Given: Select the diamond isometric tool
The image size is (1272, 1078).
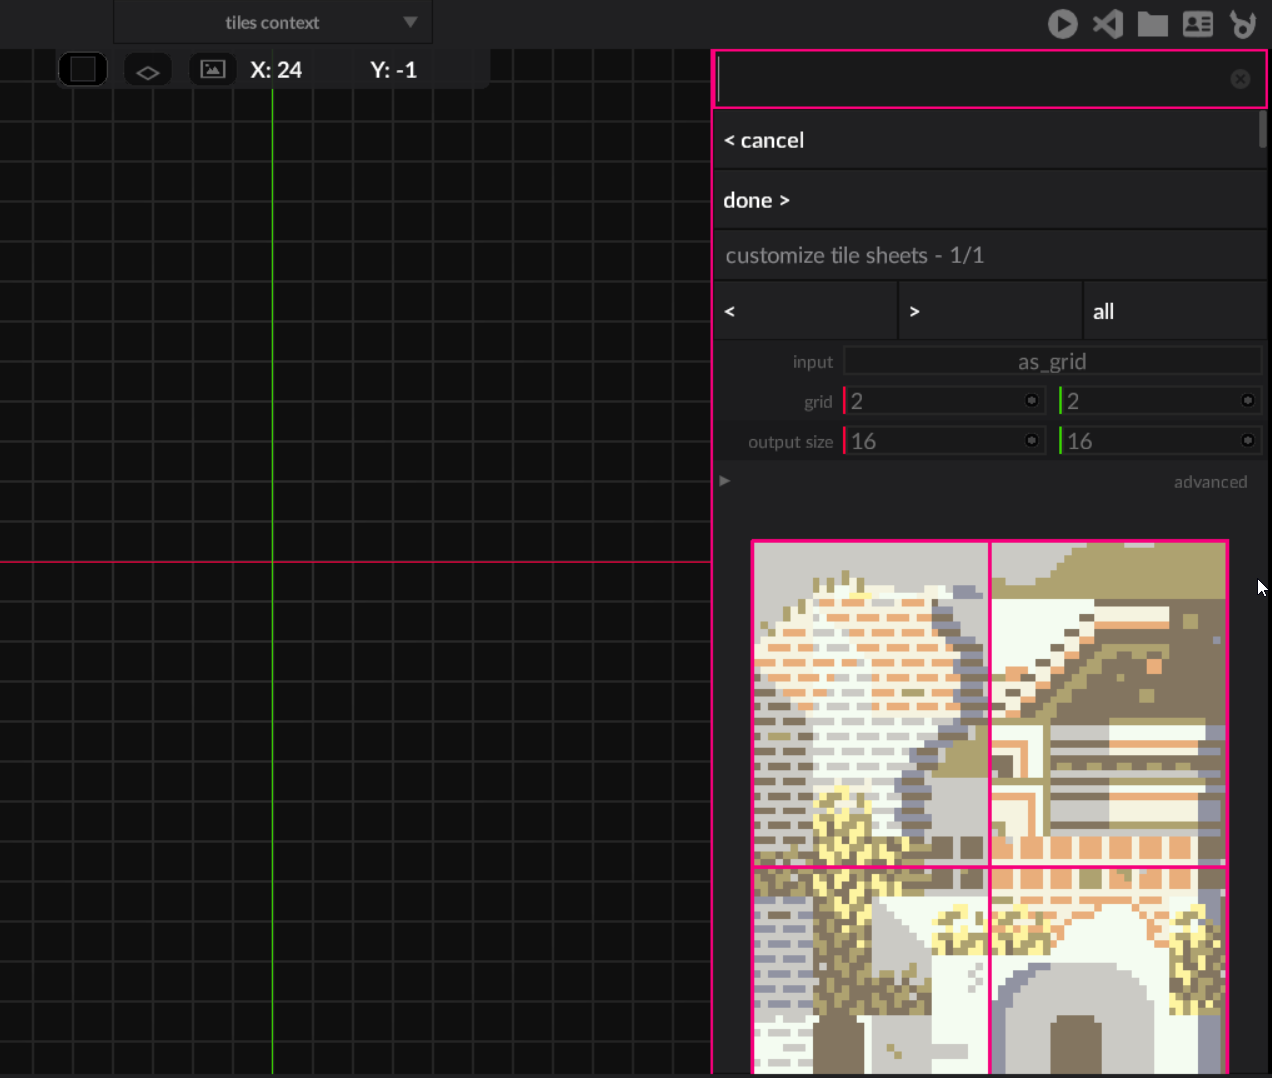Looking at the screenshot, I should [x=148, y=71].
